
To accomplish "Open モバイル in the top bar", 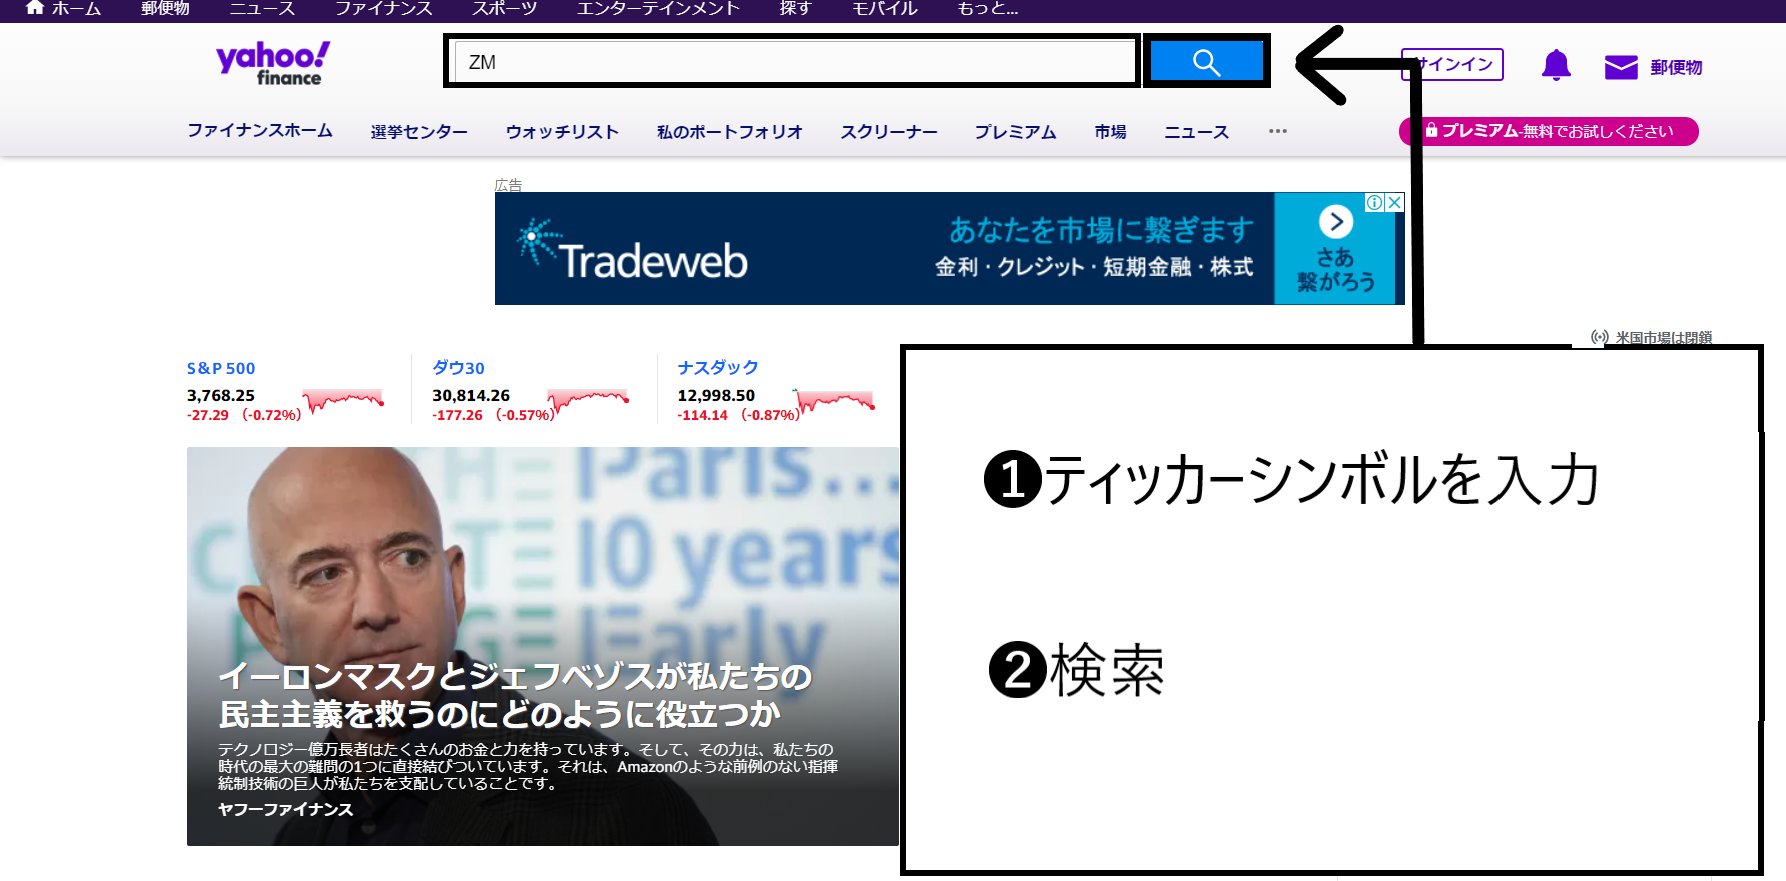I will tap(884, 8).
